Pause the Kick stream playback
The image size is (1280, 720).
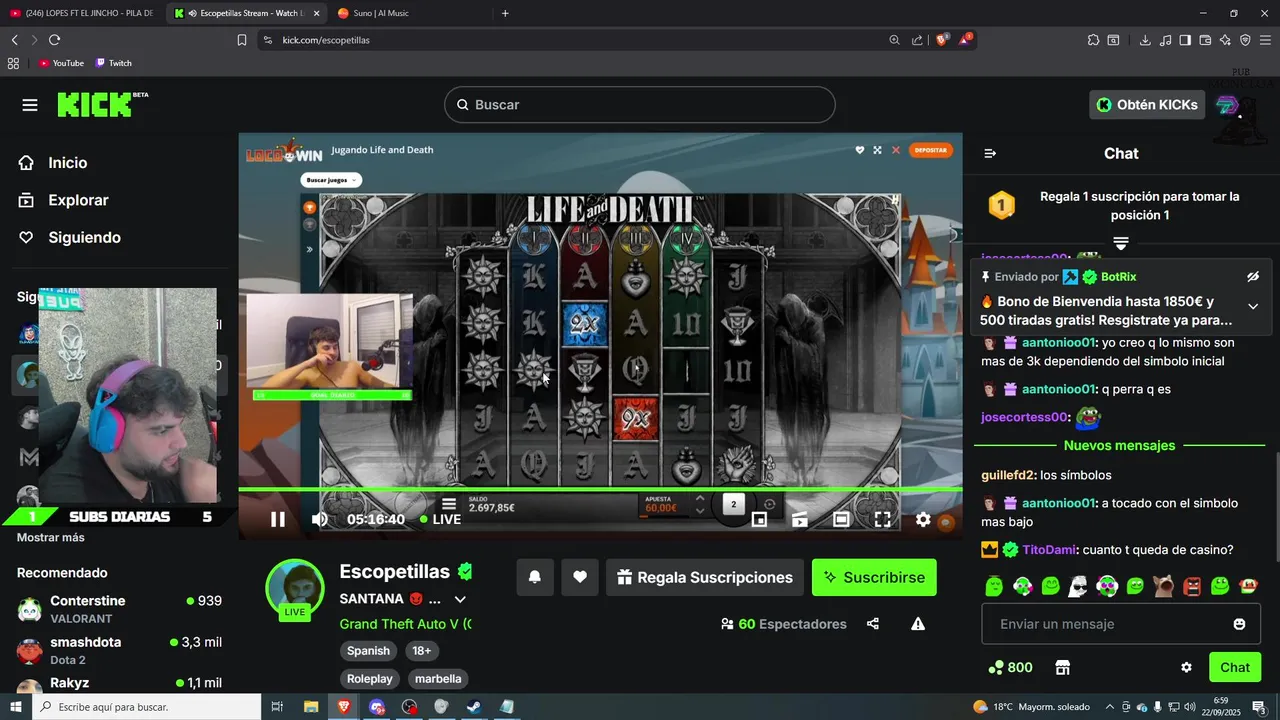[278, 519]
